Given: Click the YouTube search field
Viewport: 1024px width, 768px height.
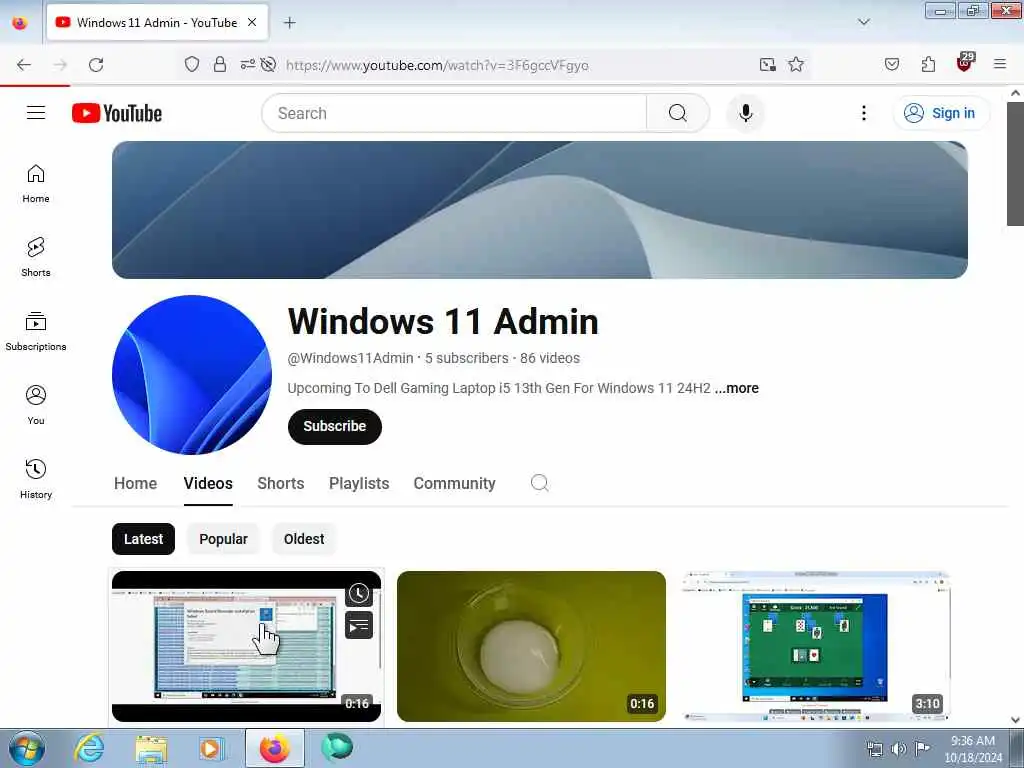Looking at the screenshot, I should pyautogui.click(x=454, y=113).
